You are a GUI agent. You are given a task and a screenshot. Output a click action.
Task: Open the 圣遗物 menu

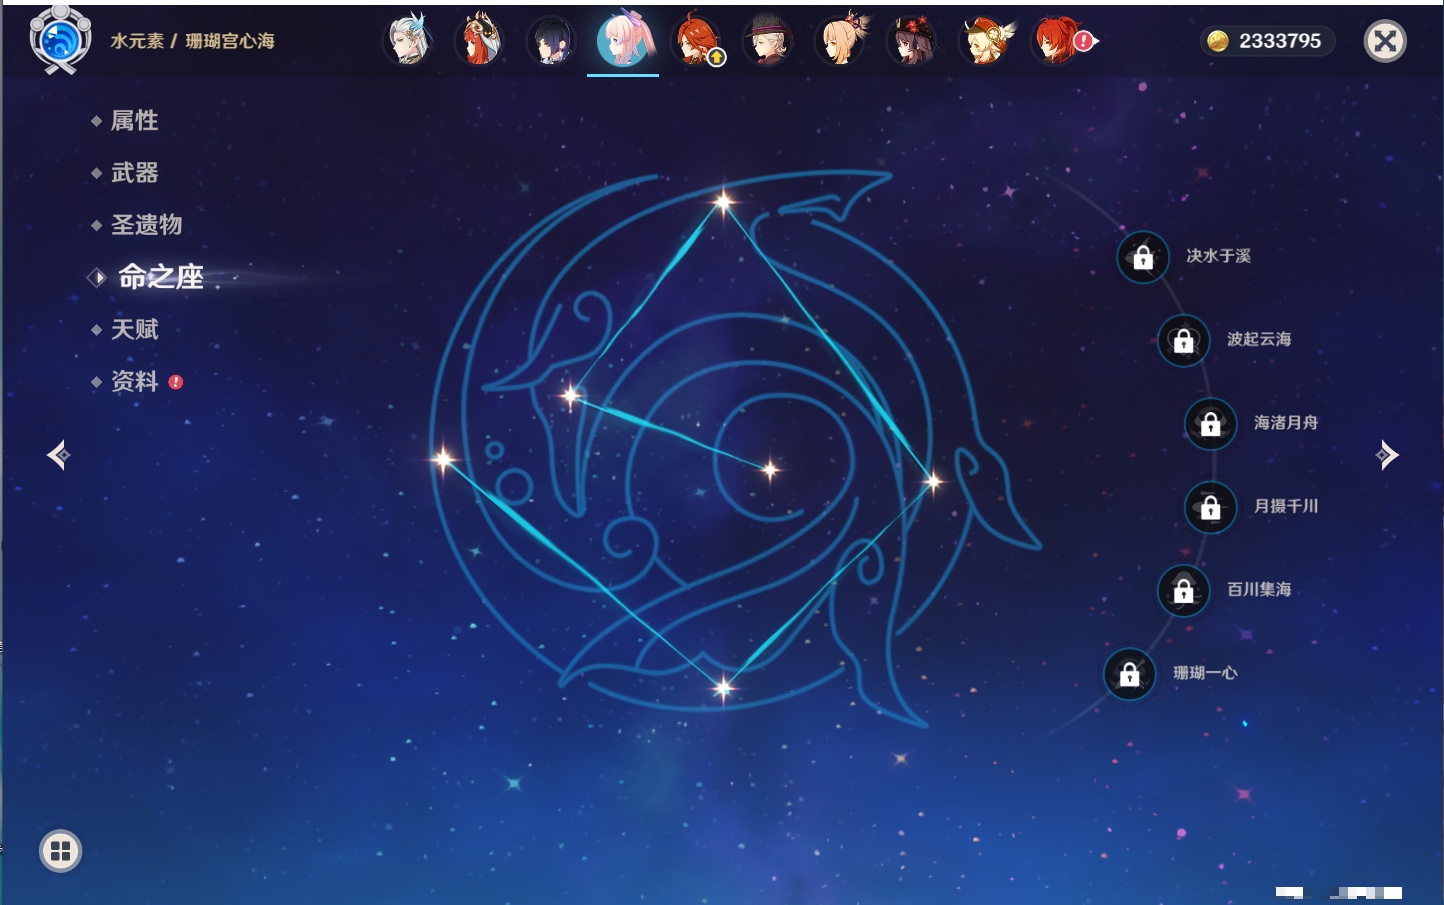point(146,225)
